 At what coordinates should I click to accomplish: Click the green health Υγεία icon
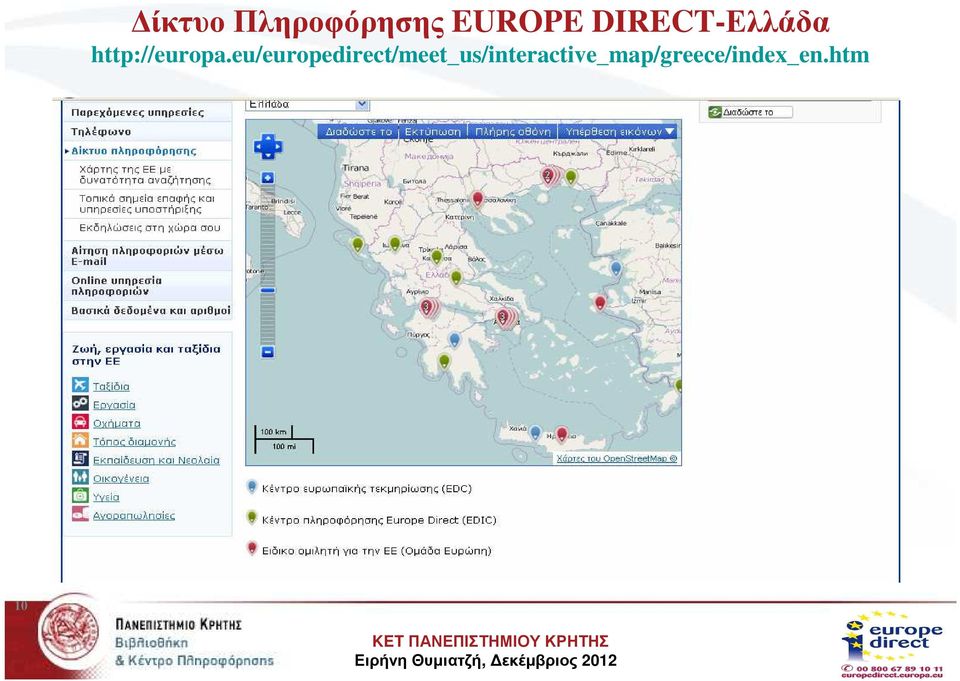[80, 495]
